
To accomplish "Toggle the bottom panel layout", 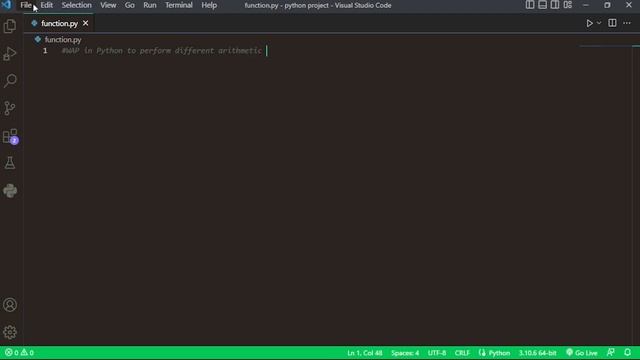I will [x=542, y=5].
